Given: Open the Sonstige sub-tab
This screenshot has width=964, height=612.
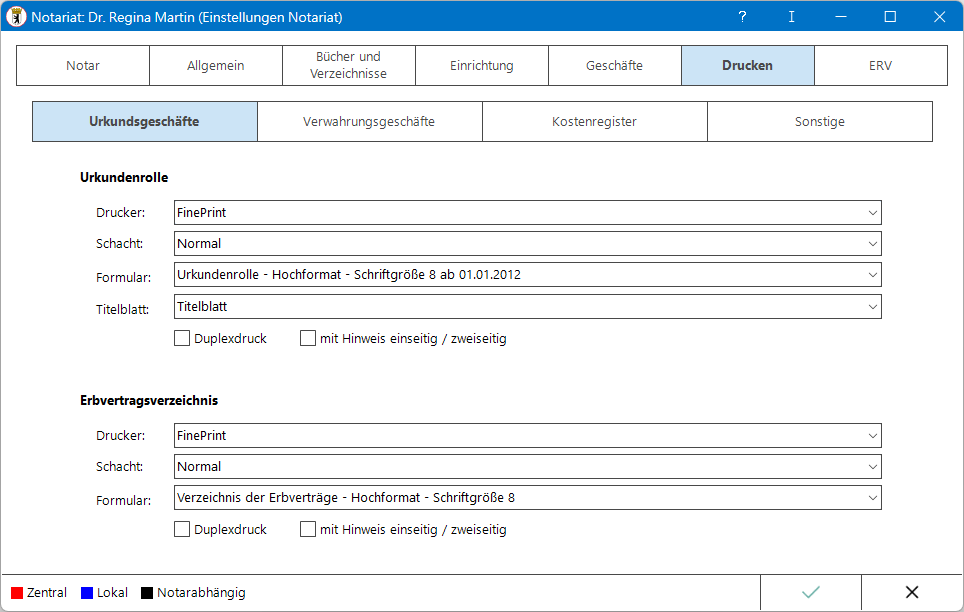Looking at the screenshot, I should pyautogui.click(x=820, y=121).
